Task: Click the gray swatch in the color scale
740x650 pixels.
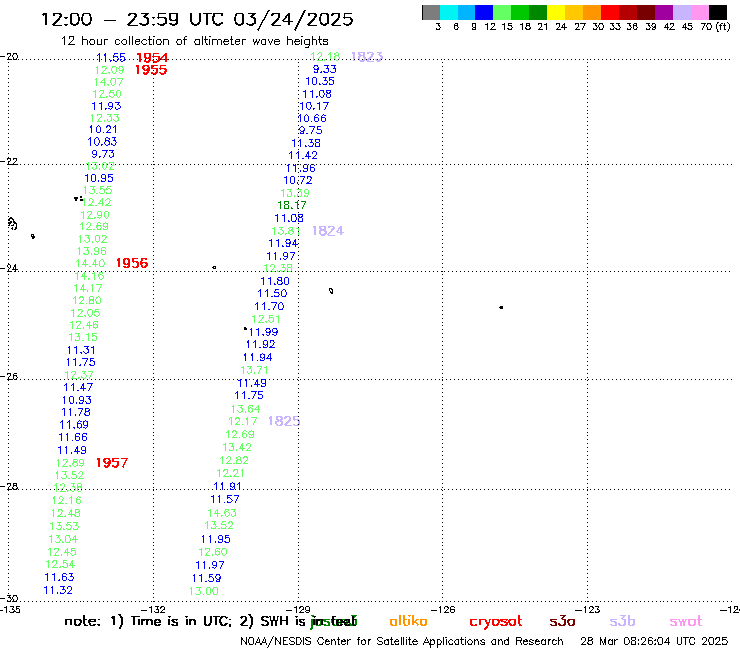Action: point(431,12)
